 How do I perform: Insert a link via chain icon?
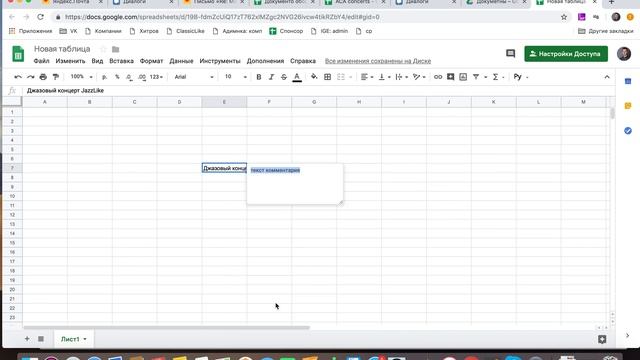pyautogui.click(x=438, y=77)
